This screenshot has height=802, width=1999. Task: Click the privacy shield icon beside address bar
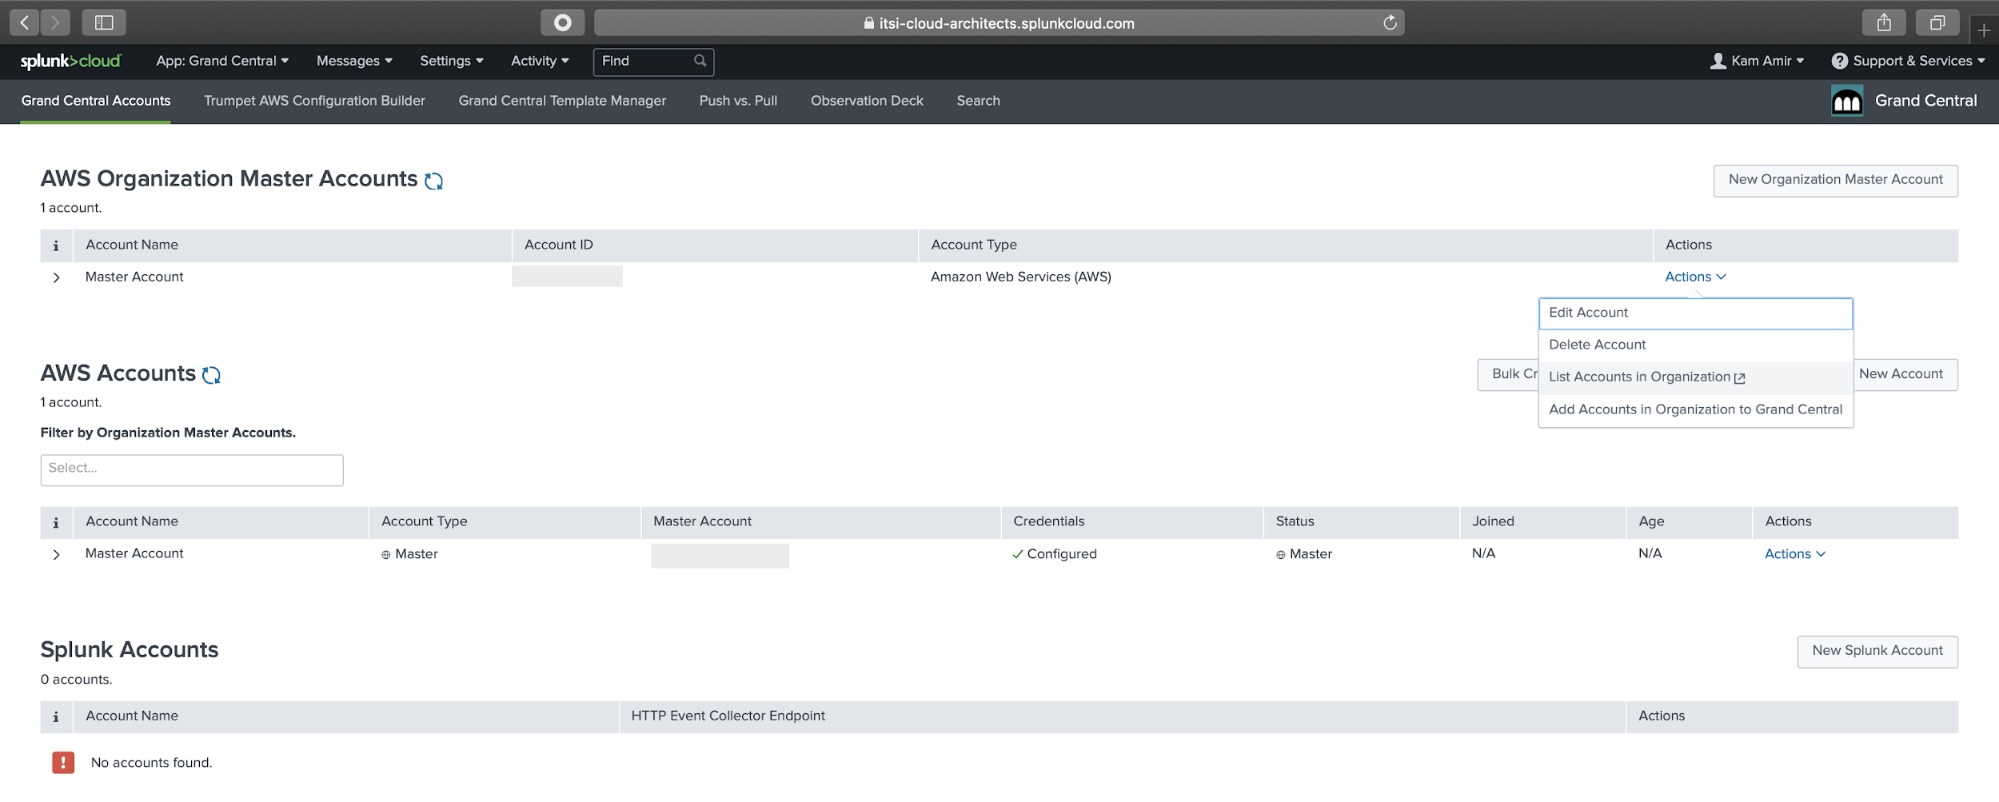tap(563, 22)
